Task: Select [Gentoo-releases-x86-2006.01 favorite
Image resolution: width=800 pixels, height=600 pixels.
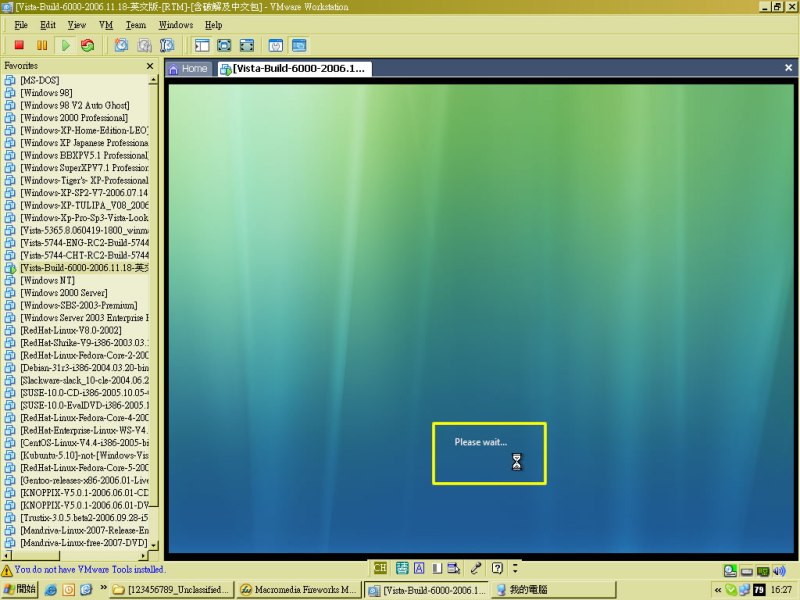Action: coord(84,480)
